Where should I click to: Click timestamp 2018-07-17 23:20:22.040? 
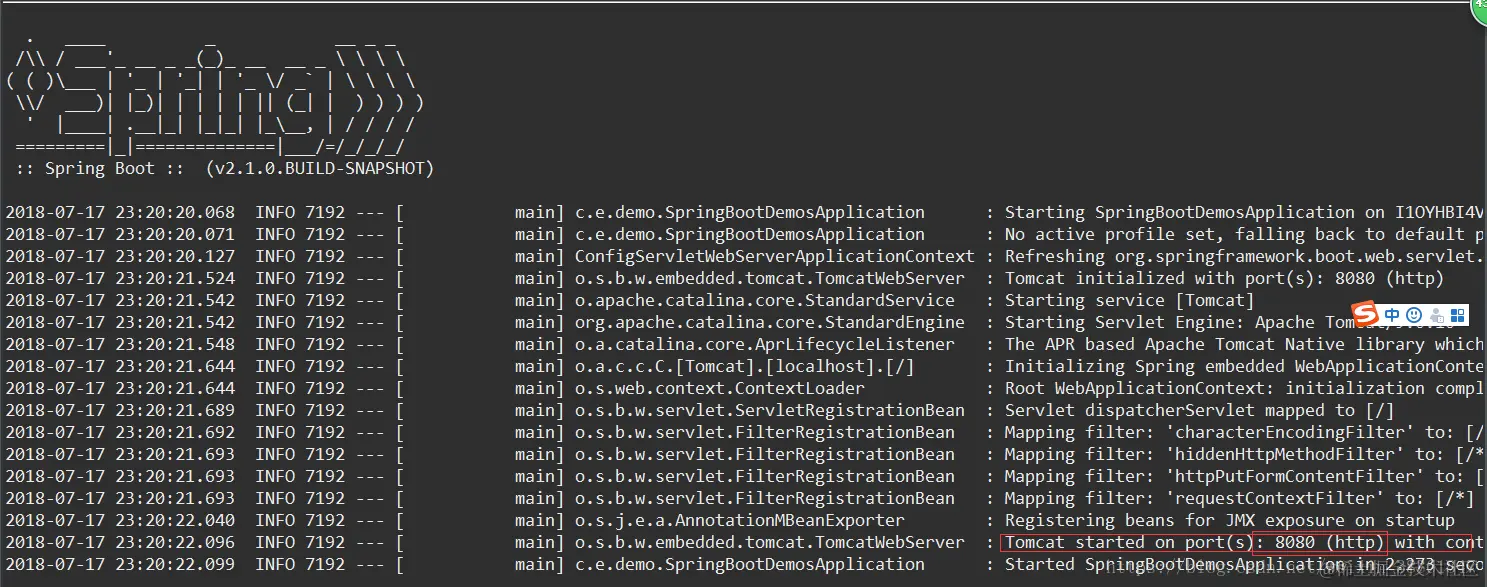tap(120, 520)
